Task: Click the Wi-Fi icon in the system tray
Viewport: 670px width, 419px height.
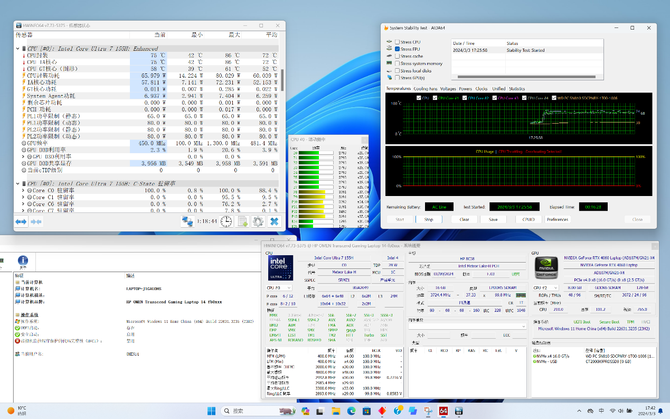Action: [612, 411]
